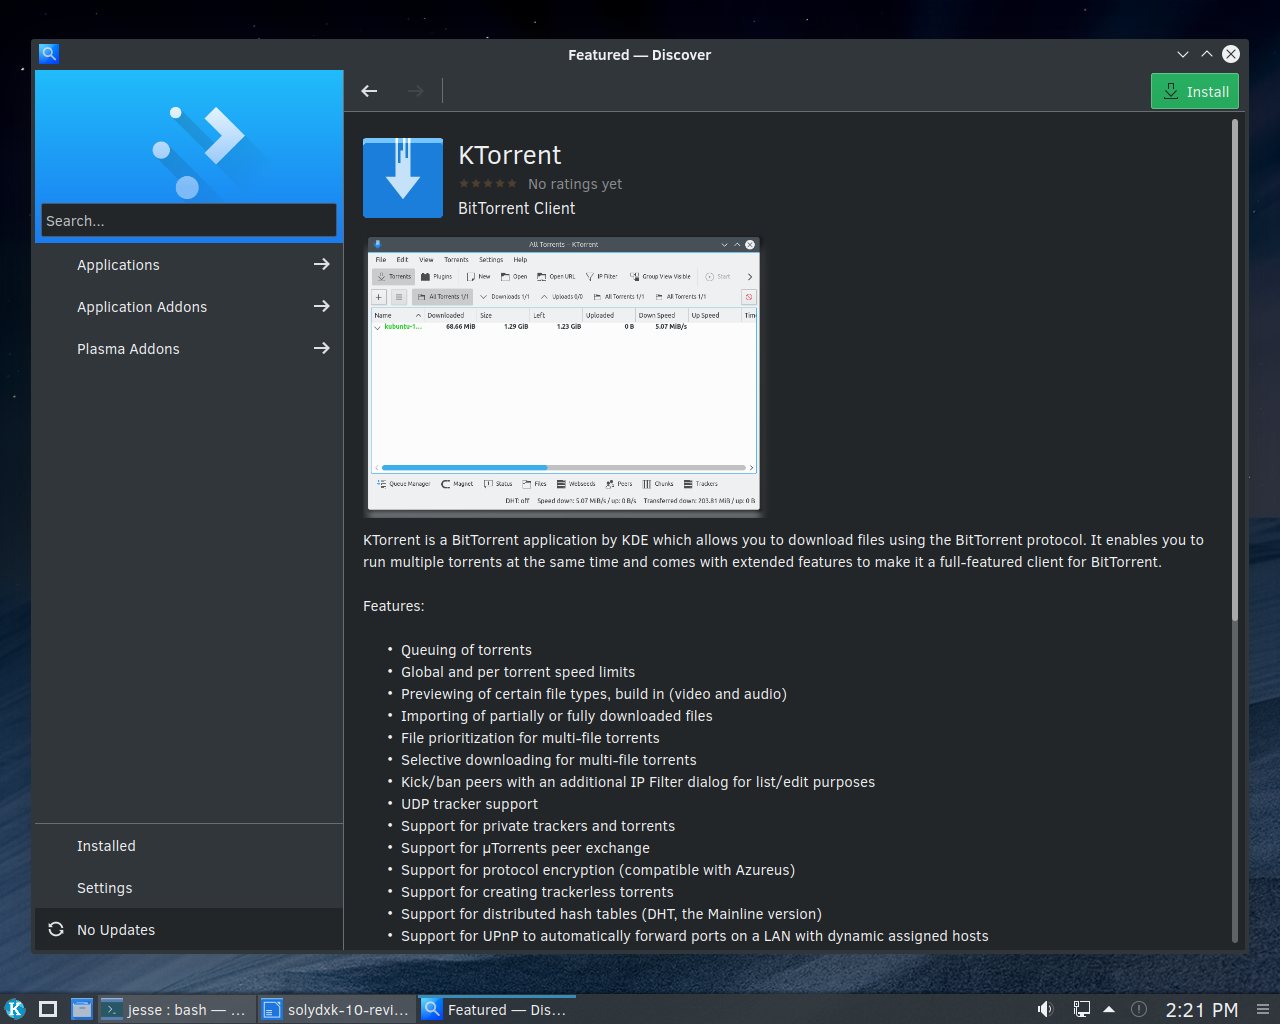This screenshot has height=1024, width=1280.
Task: Click the star rating under KTorrent
Action: tap(488, 184)
